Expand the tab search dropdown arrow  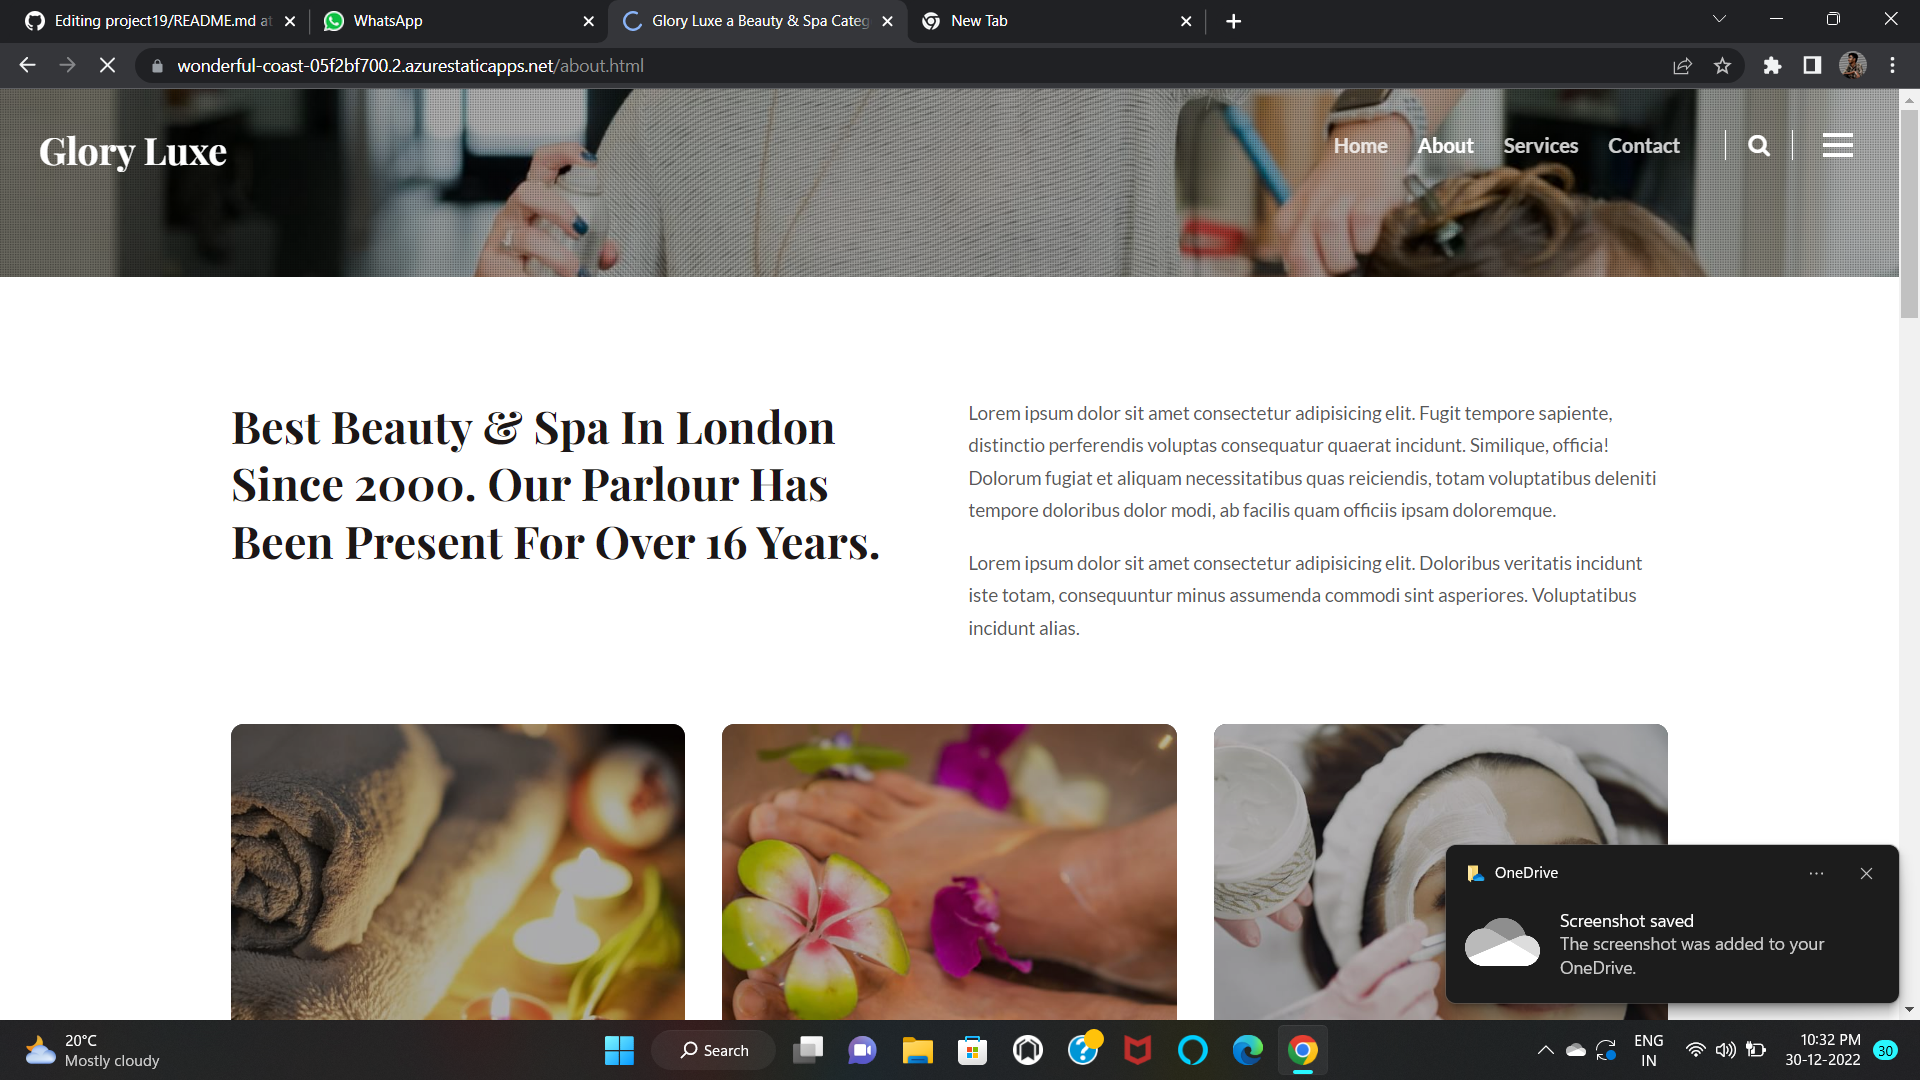pos(1719,20)
